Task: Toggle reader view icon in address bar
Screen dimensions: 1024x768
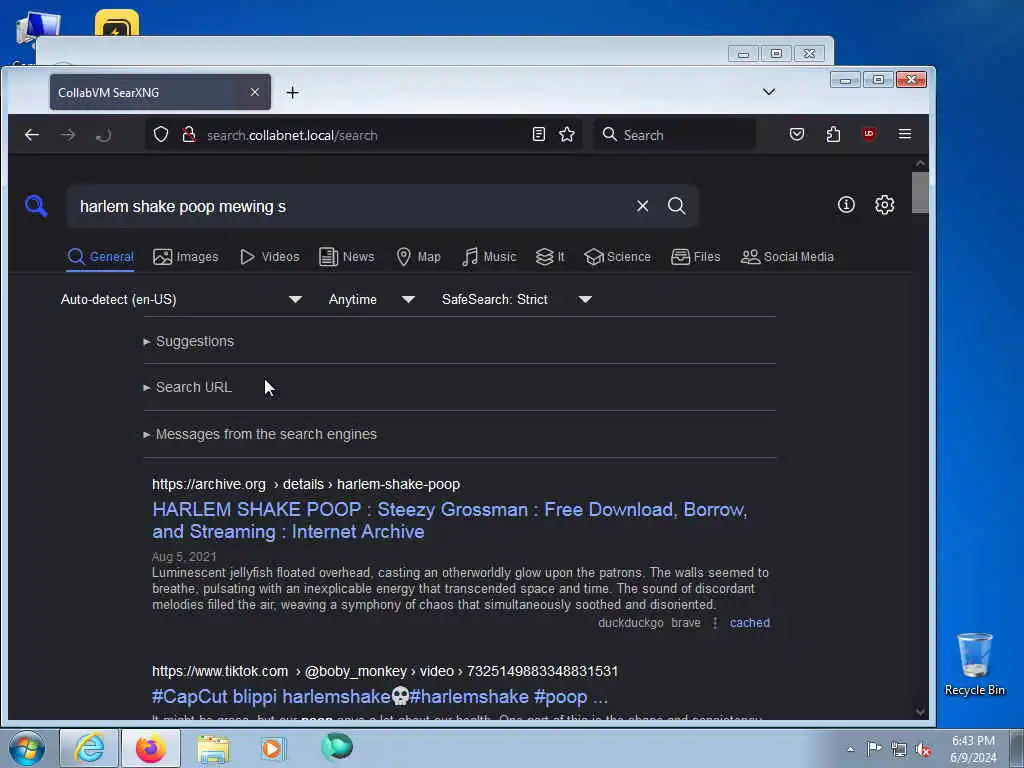Action: tap(539, 135)
